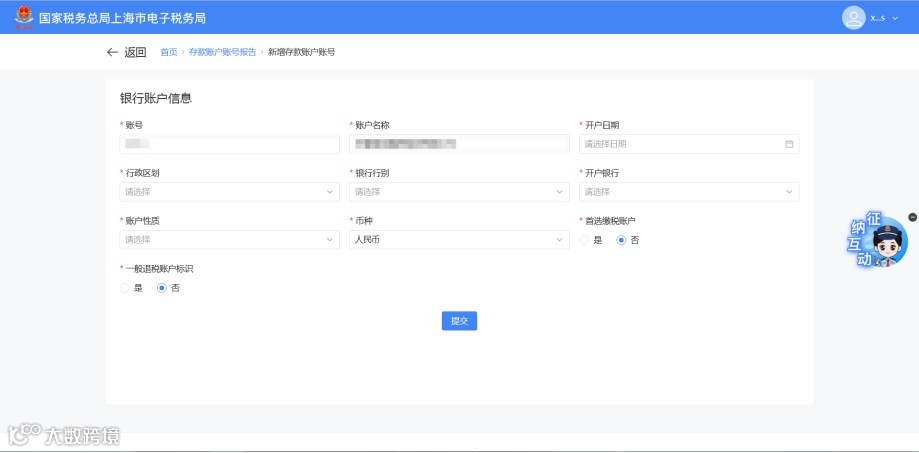Focus the 账户名称 input field
The image size is (919, 453).
click(x=460, y=144)
